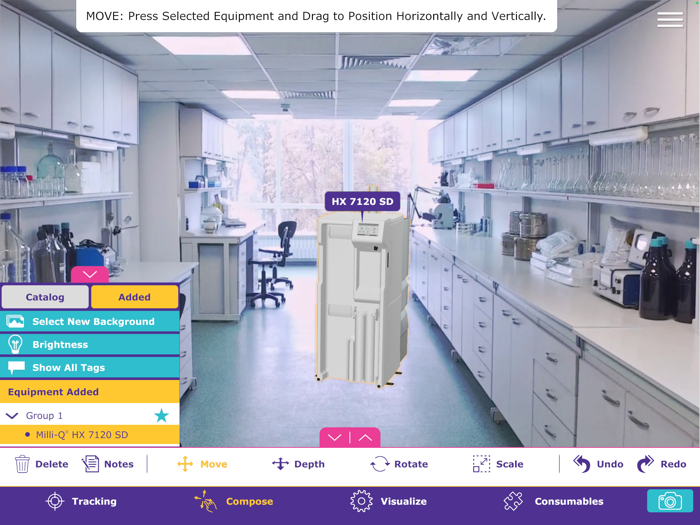Select Milli-Q HX 7120 SD list item

click(89, 435)
